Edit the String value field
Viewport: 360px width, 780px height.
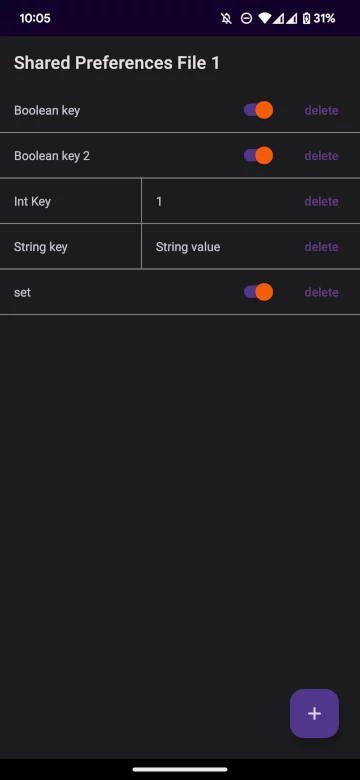(219, 247)
